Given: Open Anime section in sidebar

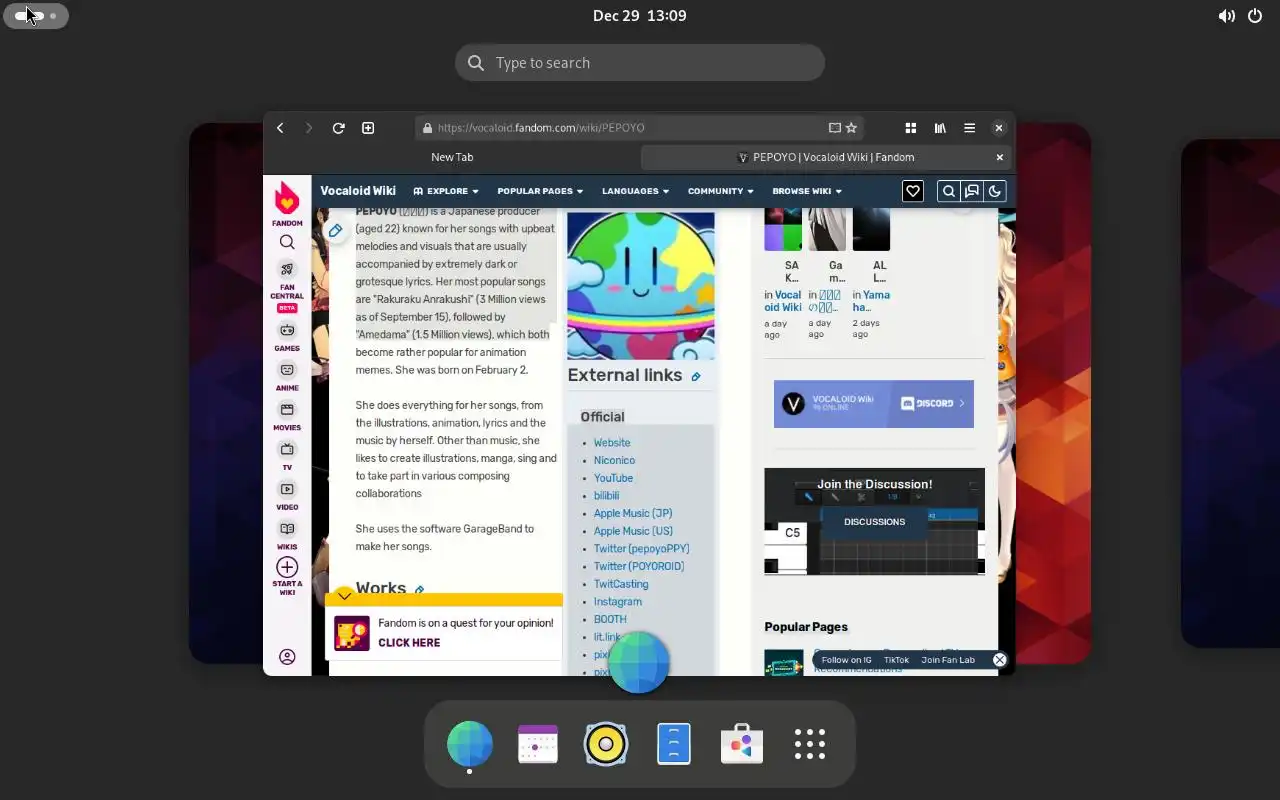Looking at the screenshot, I should pyautogui.click(x=287, y=376).
